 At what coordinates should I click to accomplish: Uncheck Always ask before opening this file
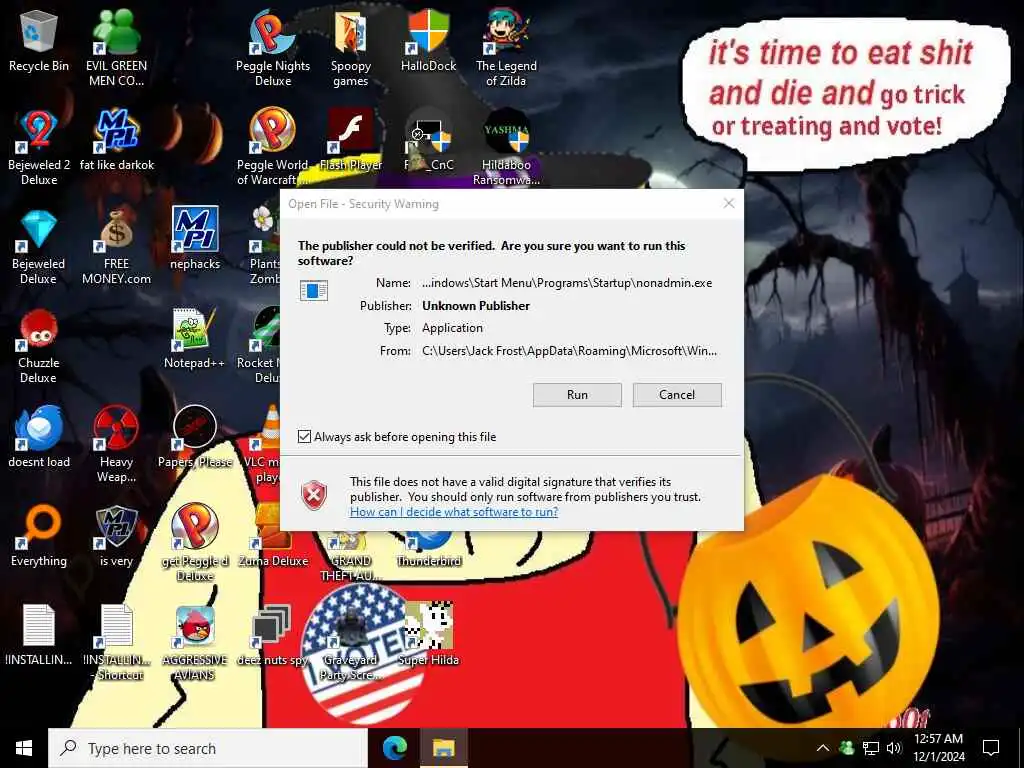pyautogui.click(x=304, y=436)
